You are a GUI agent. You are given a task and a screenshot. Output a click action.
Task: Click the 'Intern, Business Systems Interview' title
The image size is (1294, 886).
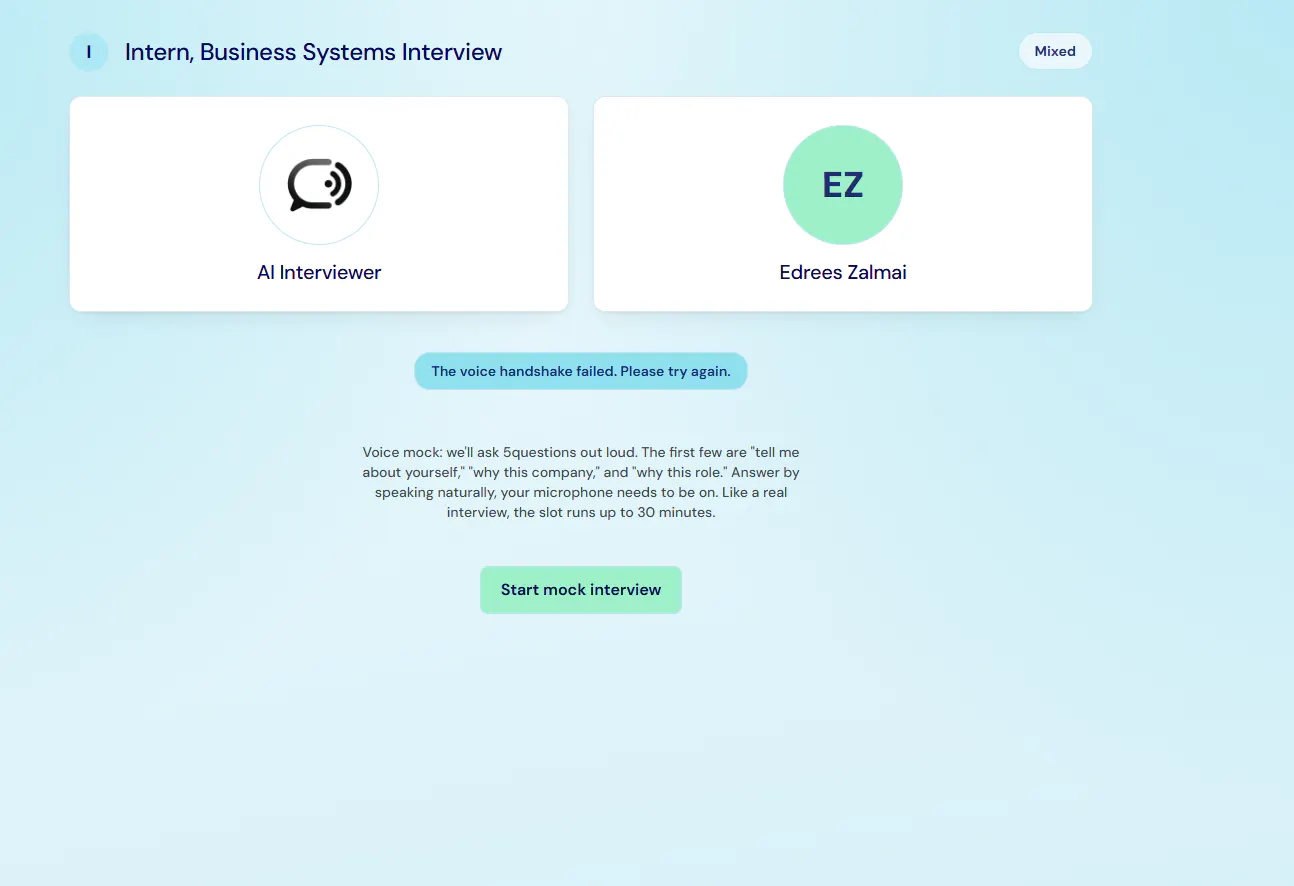314,52
